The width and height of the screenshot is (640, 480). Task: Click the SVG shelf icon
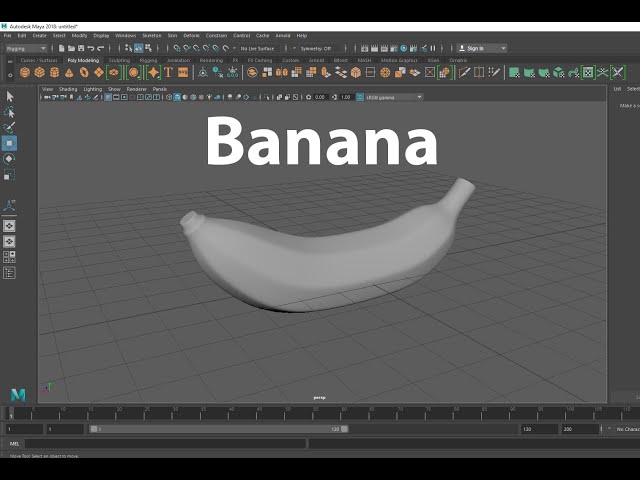tap(183, 73)
